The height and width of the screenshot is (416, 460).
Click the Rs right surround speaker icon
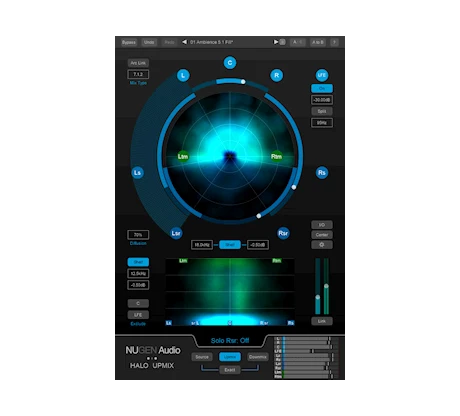(322, 173)
